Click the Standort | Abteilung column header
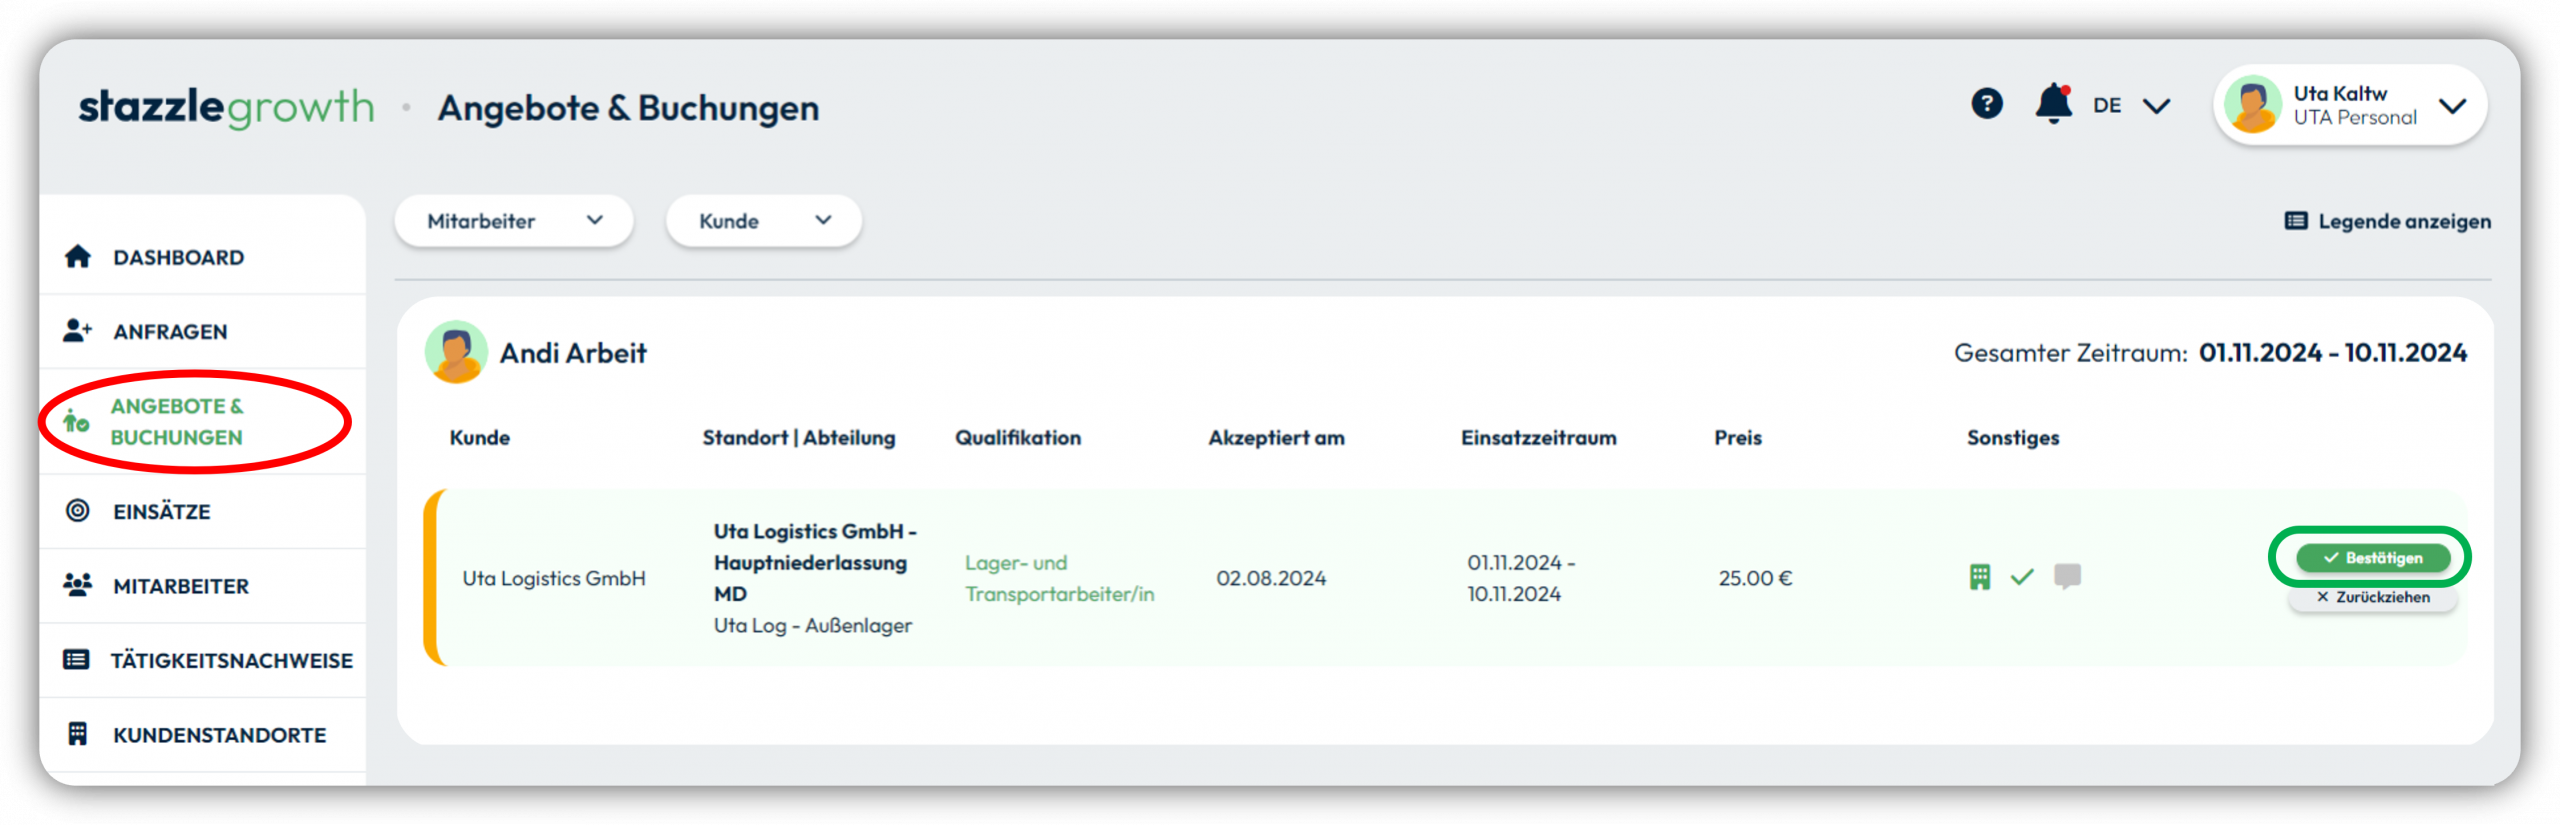The height and width of the screenshot is (825, 2560). (799, 437)
